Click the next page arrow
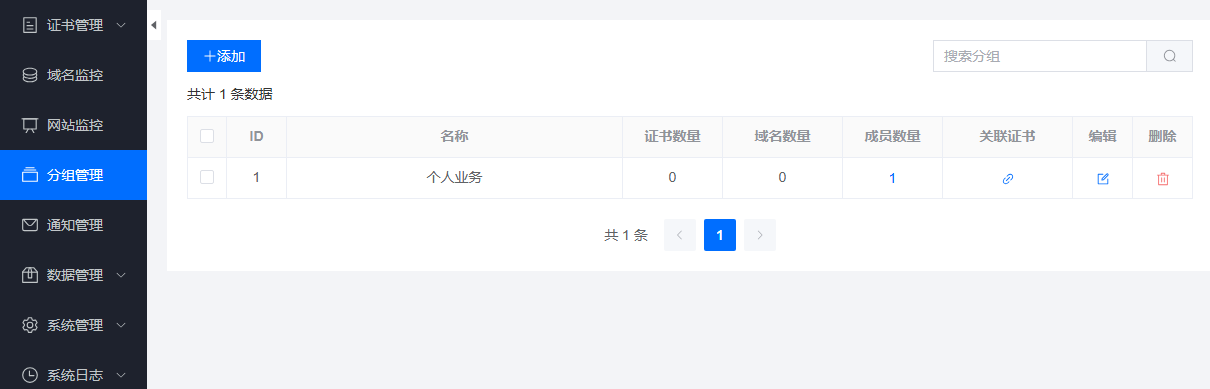Image resolution: width=1210 pixels, height=389 pixels. [x=760, y=235]
